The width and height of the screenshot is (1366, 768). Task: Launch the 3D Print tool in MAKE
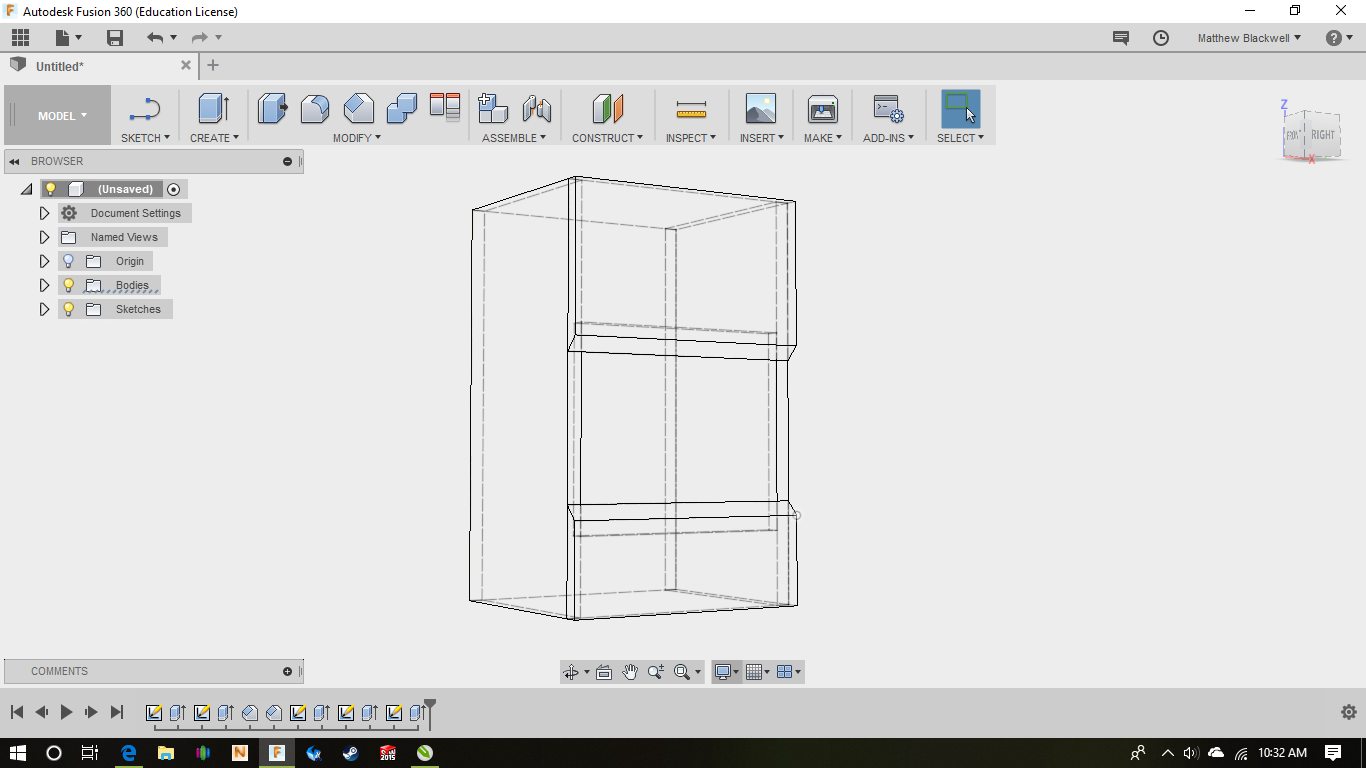pyautogui.click(x=823, y=108)
